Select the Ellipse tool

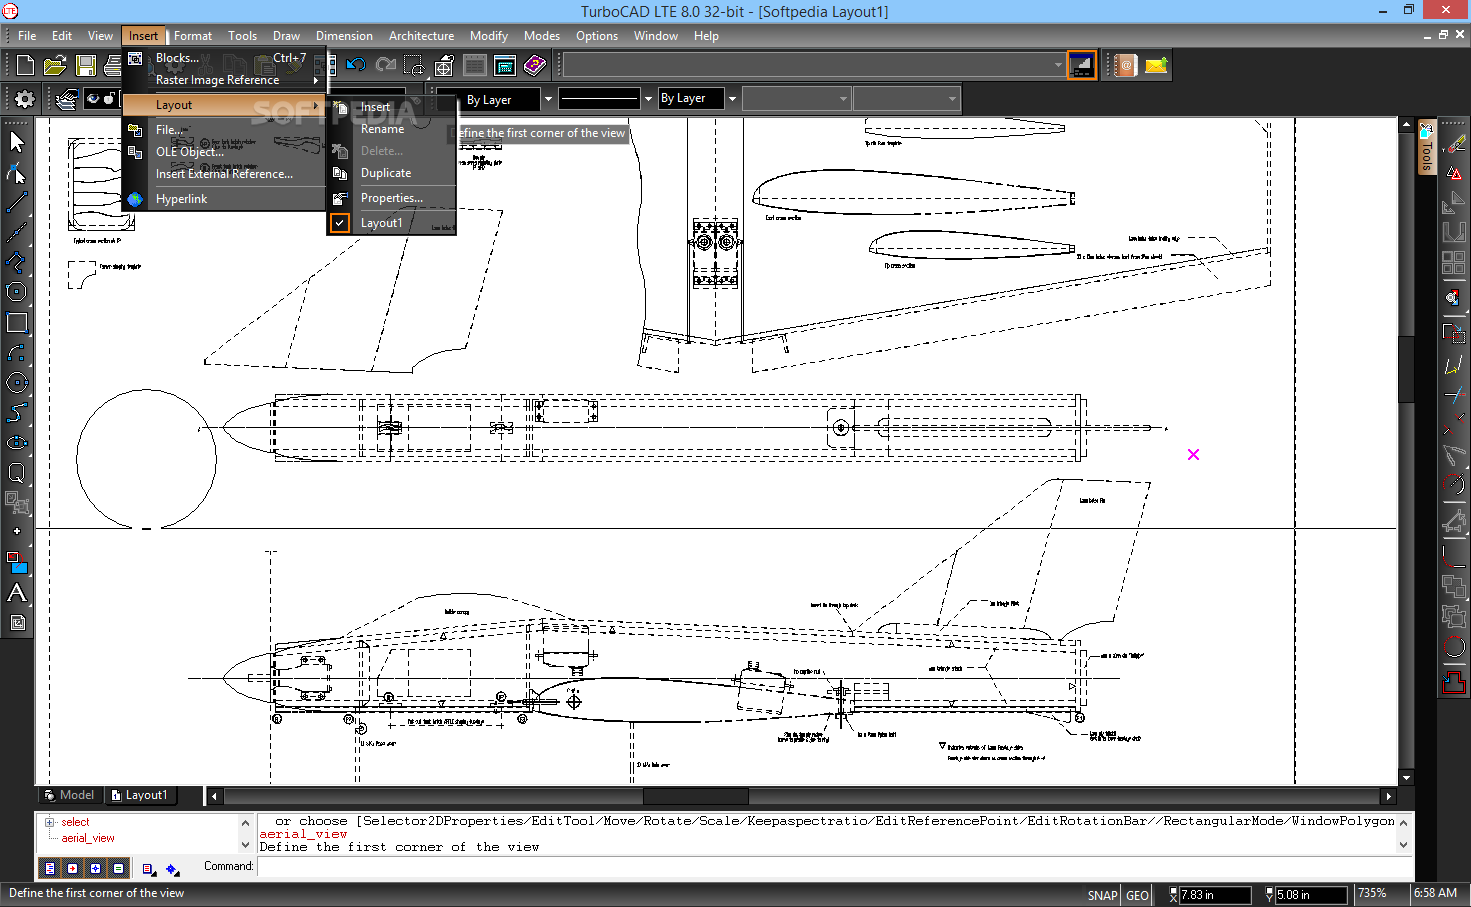point(17,442)
